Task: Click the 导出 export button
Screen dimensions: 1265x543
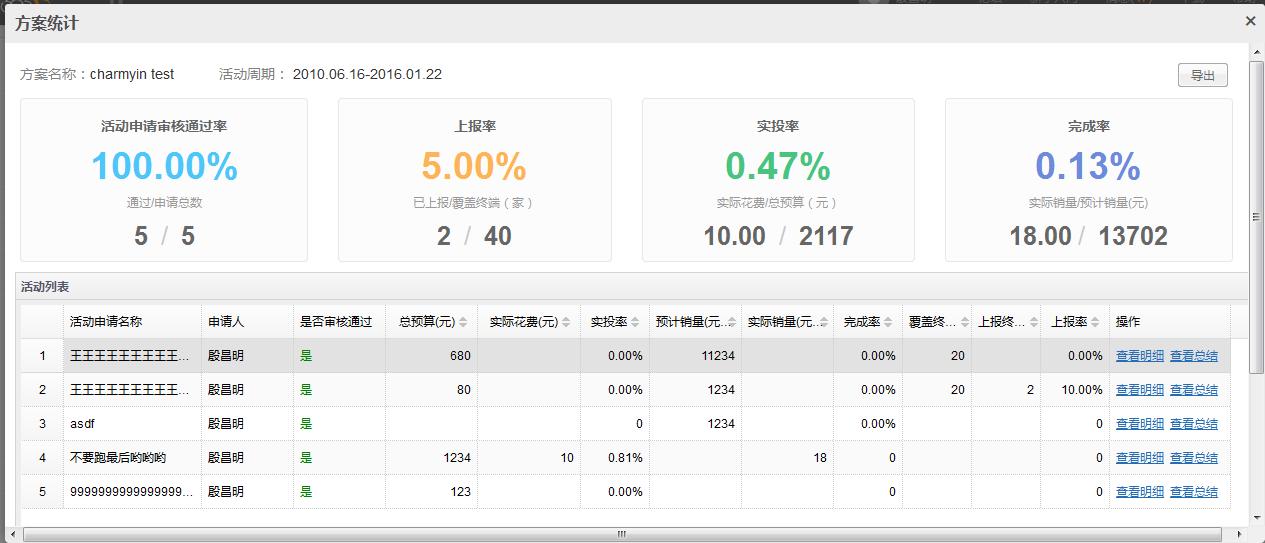Action: (1202, 75)
